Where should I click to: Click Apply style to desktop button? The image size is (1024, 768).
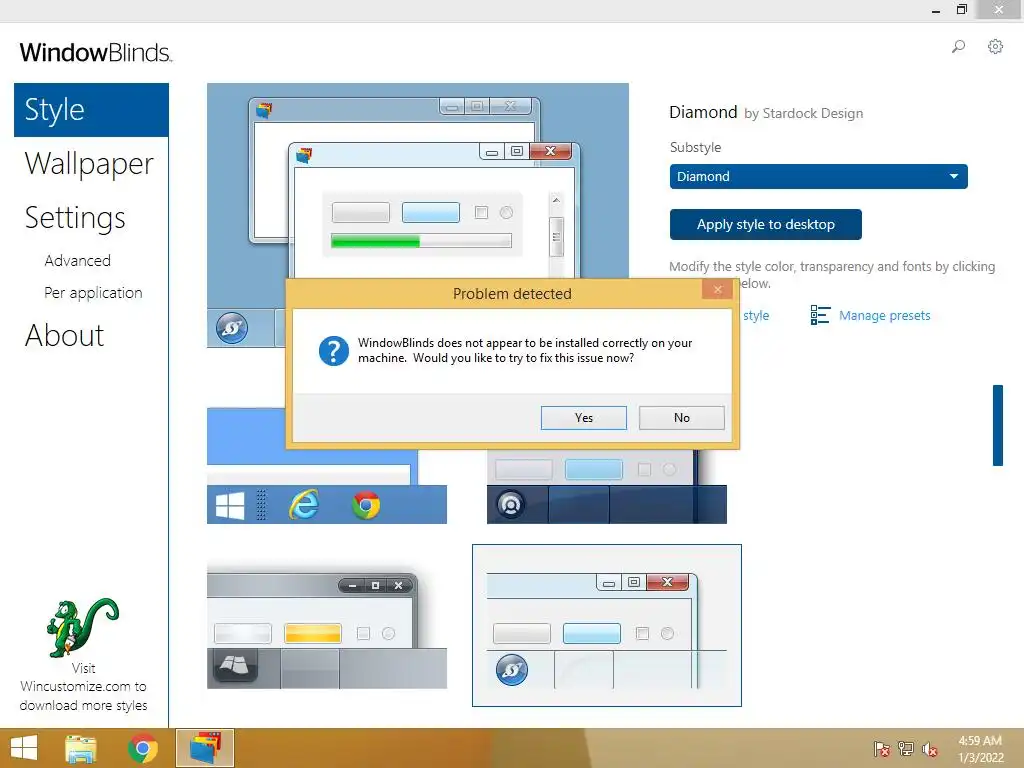pos(765,225)
